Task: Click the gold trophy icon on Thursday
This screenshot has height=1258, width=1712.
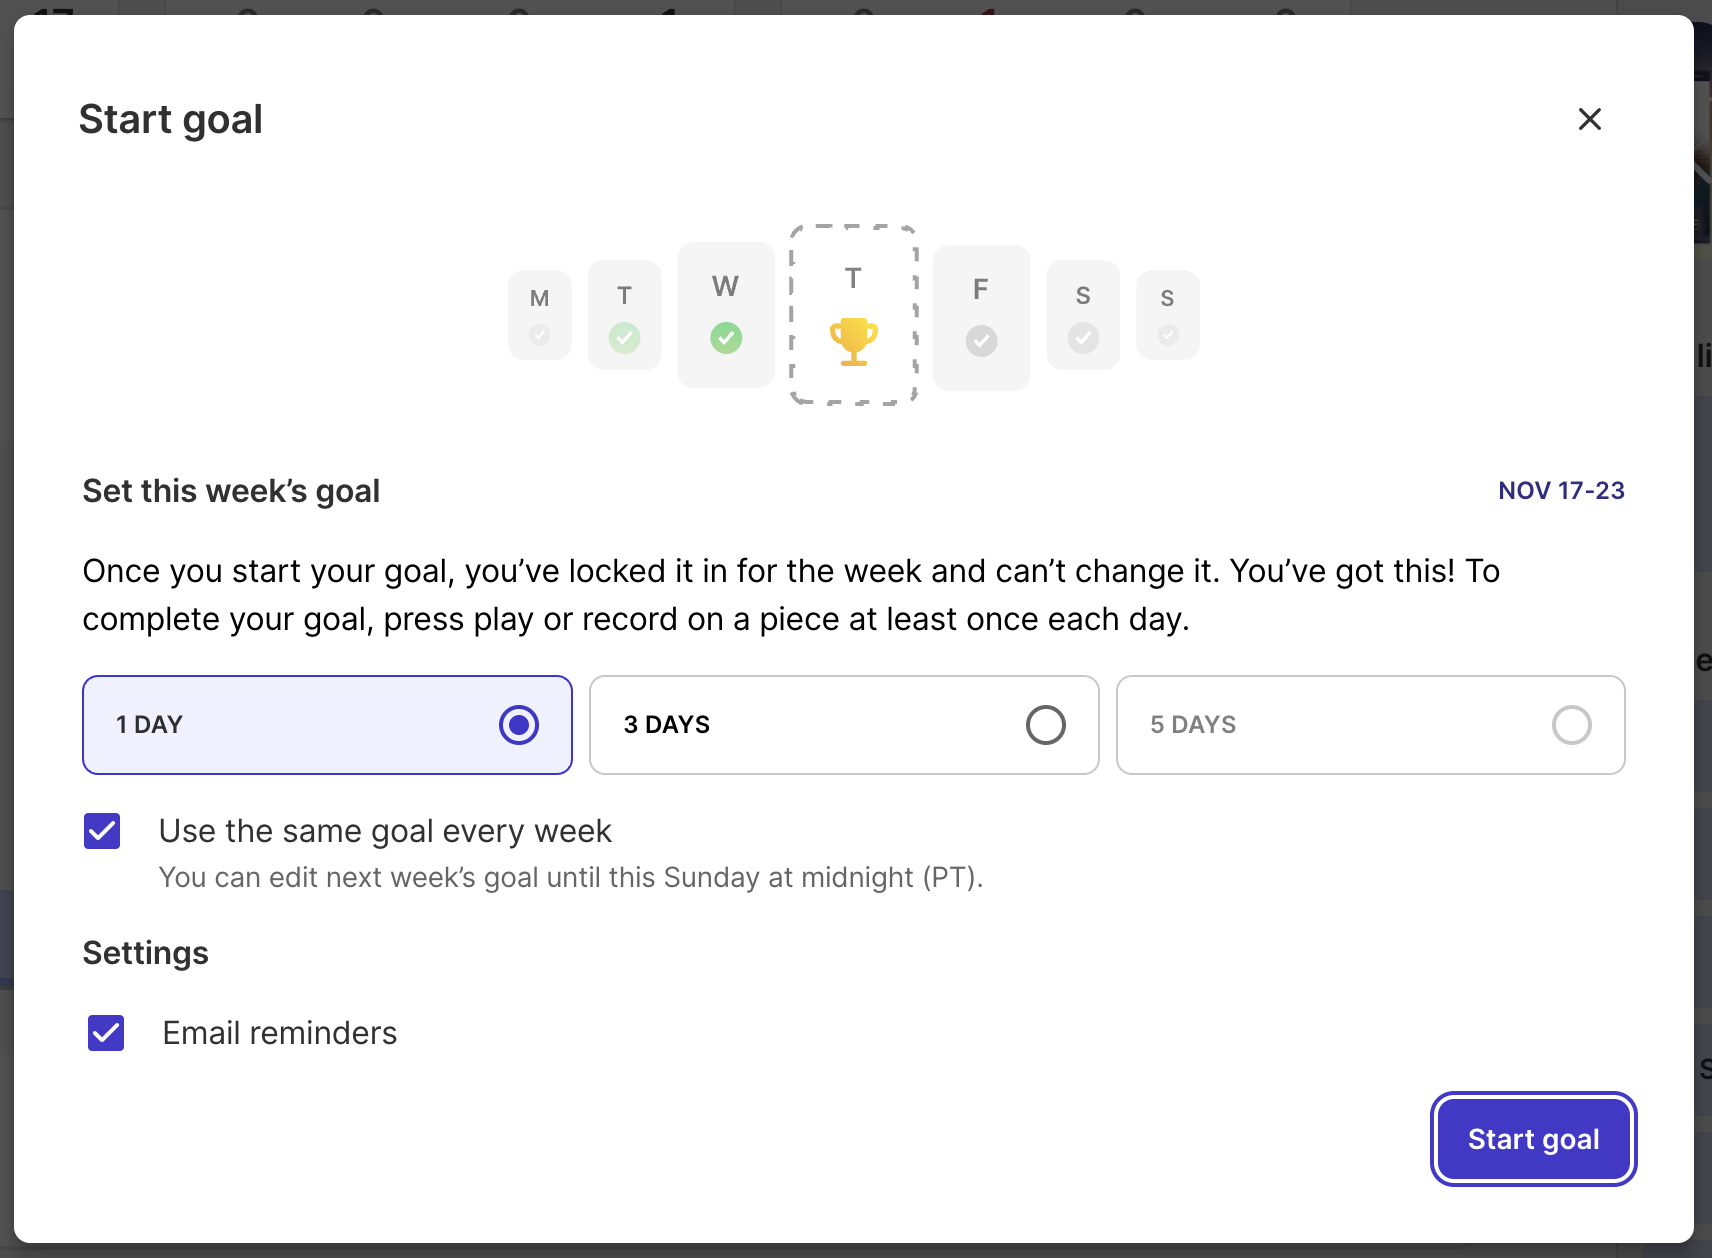Action: [x=853, y=341]
